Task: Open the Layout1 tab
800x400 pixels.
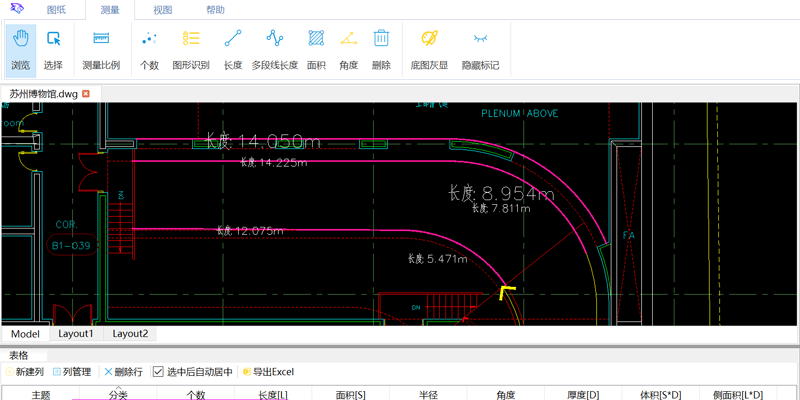Action: coord(76,334)
